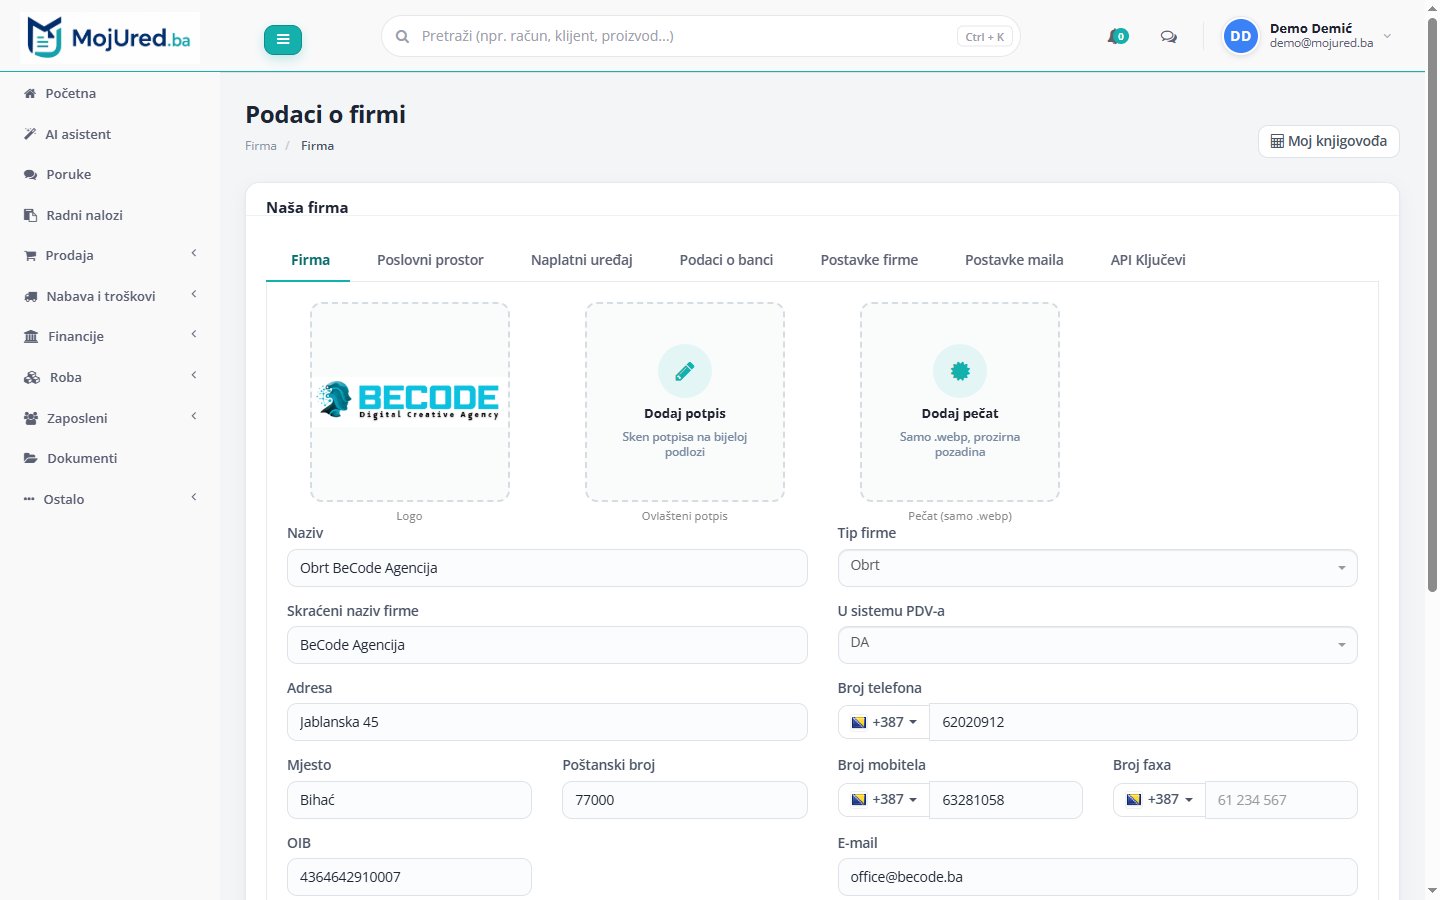Switch to the Poslovni prostor tab

pos(430,260)
